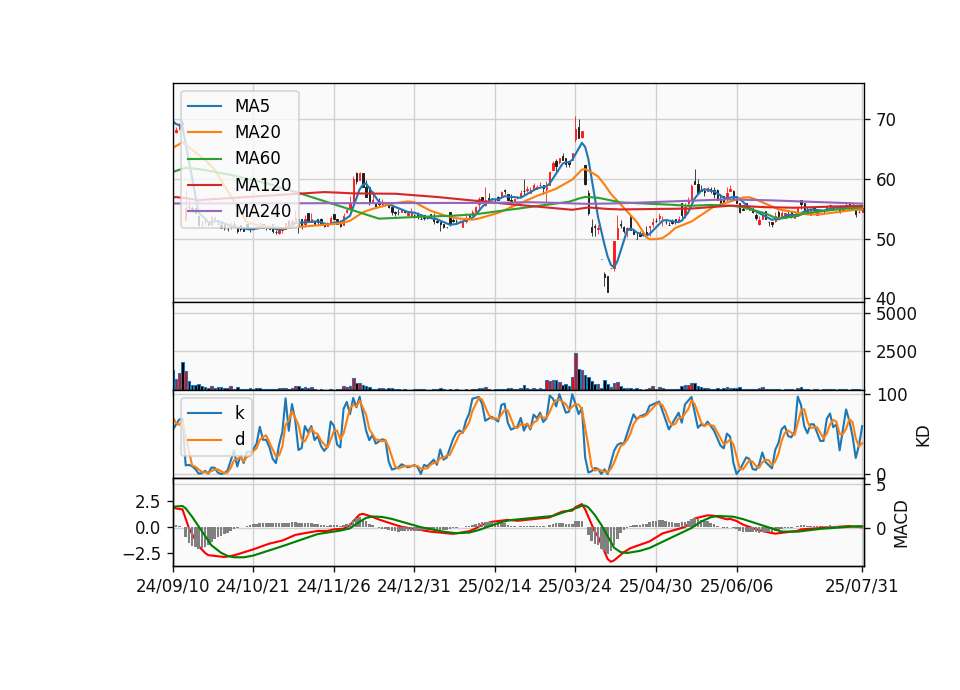Click the red MA120 legend line sample
This screenshot has width=960, height=690.
tap(204, 185)
